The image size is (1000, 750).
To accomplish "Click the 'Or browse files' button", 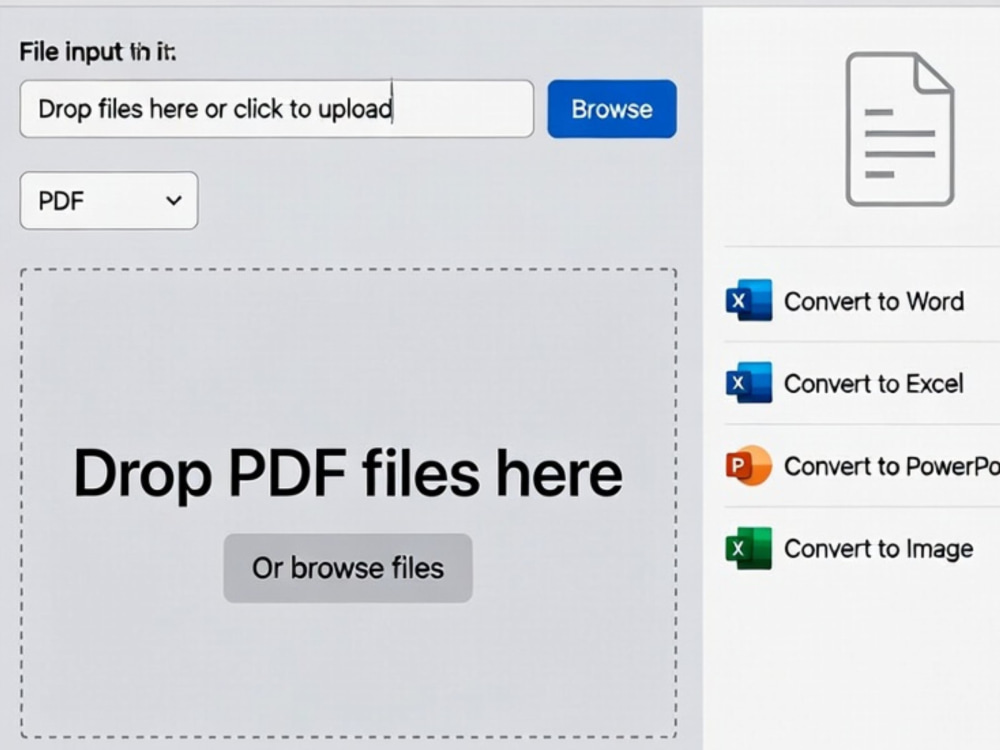I will [x=348, y=568].
